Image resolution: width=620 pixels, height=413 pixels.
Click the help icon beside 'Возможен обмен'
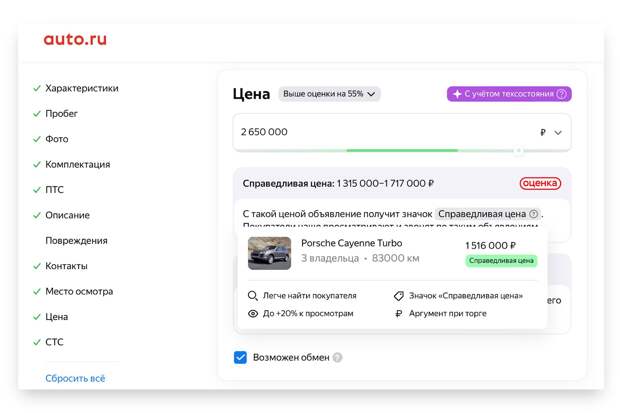coord(337,357)
